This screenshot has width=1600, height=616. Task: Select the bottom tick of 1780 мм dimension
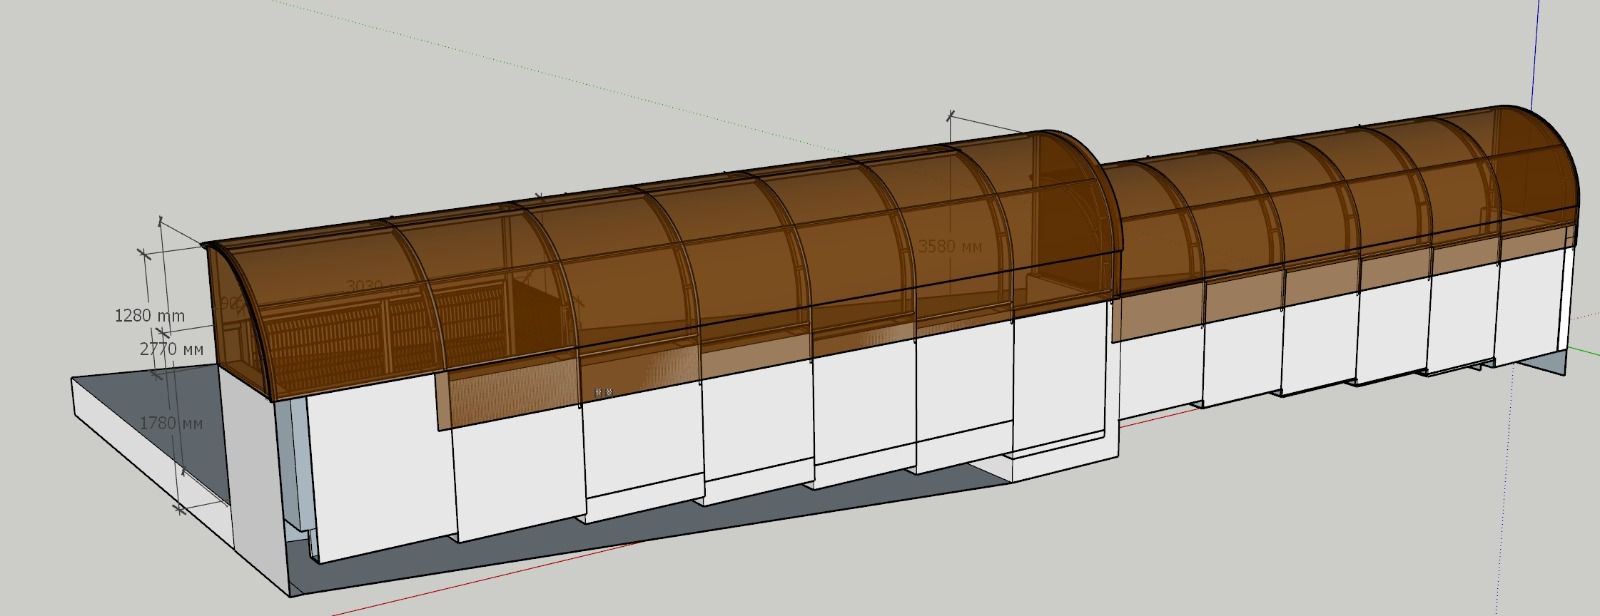pyautogui.click(x=180, y=509)
